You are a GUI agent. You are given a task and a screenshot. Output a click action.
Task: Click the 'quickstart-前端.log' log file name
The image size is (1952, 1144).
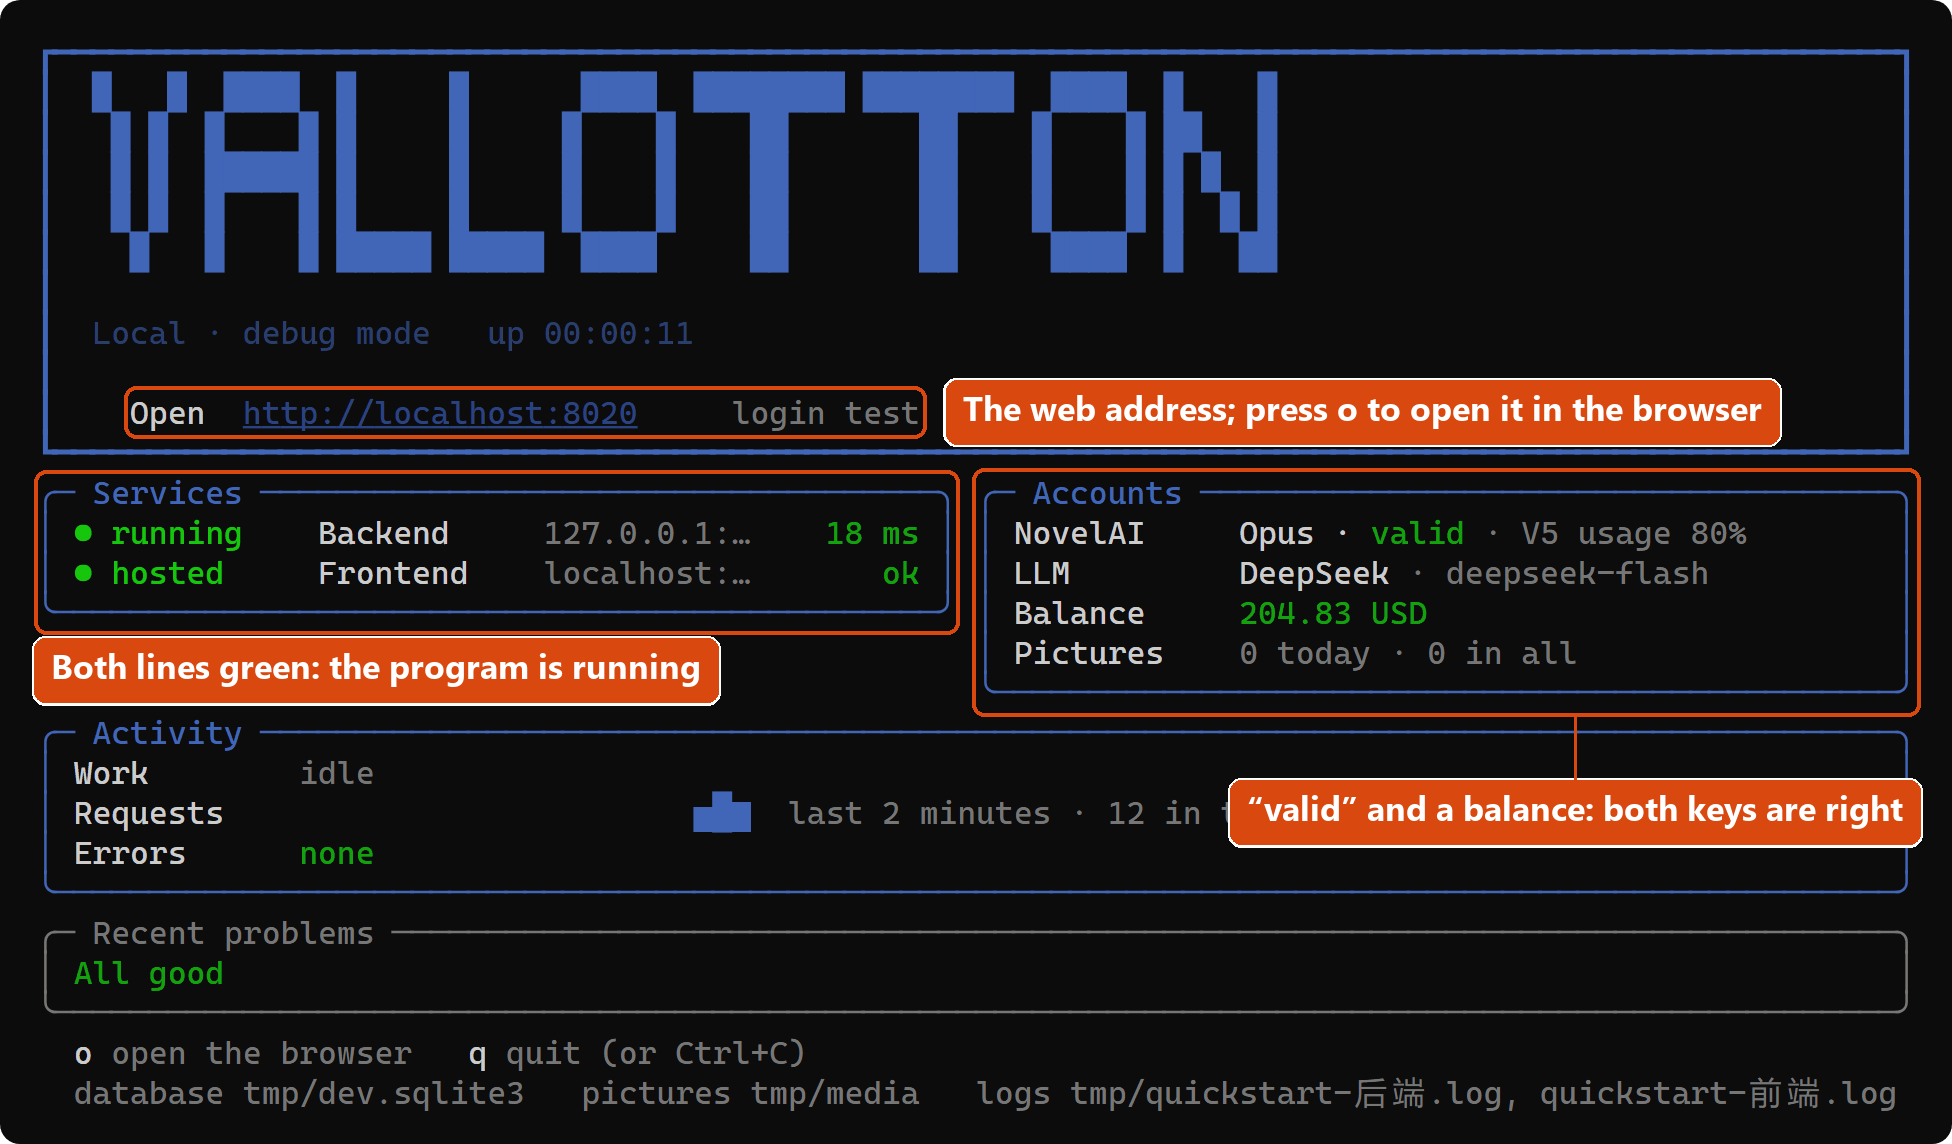pos(1718,1094)
